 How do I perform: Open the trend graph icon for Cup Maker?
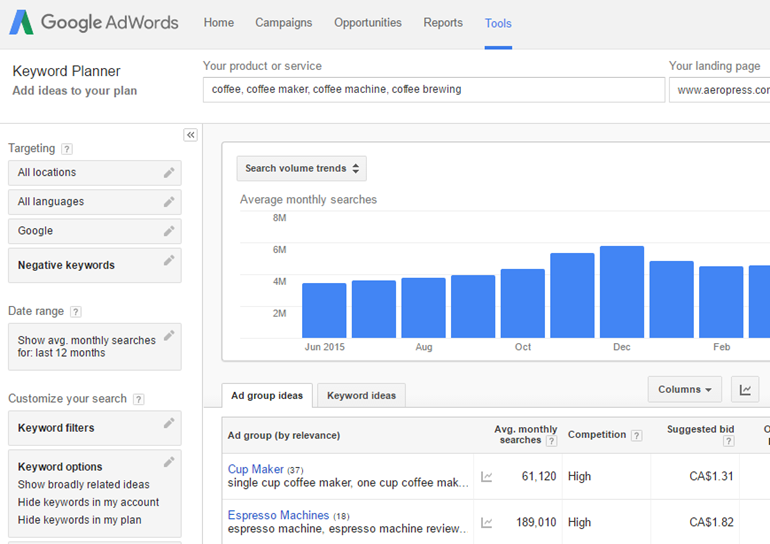pyautogui.click(x=486, y=477)
